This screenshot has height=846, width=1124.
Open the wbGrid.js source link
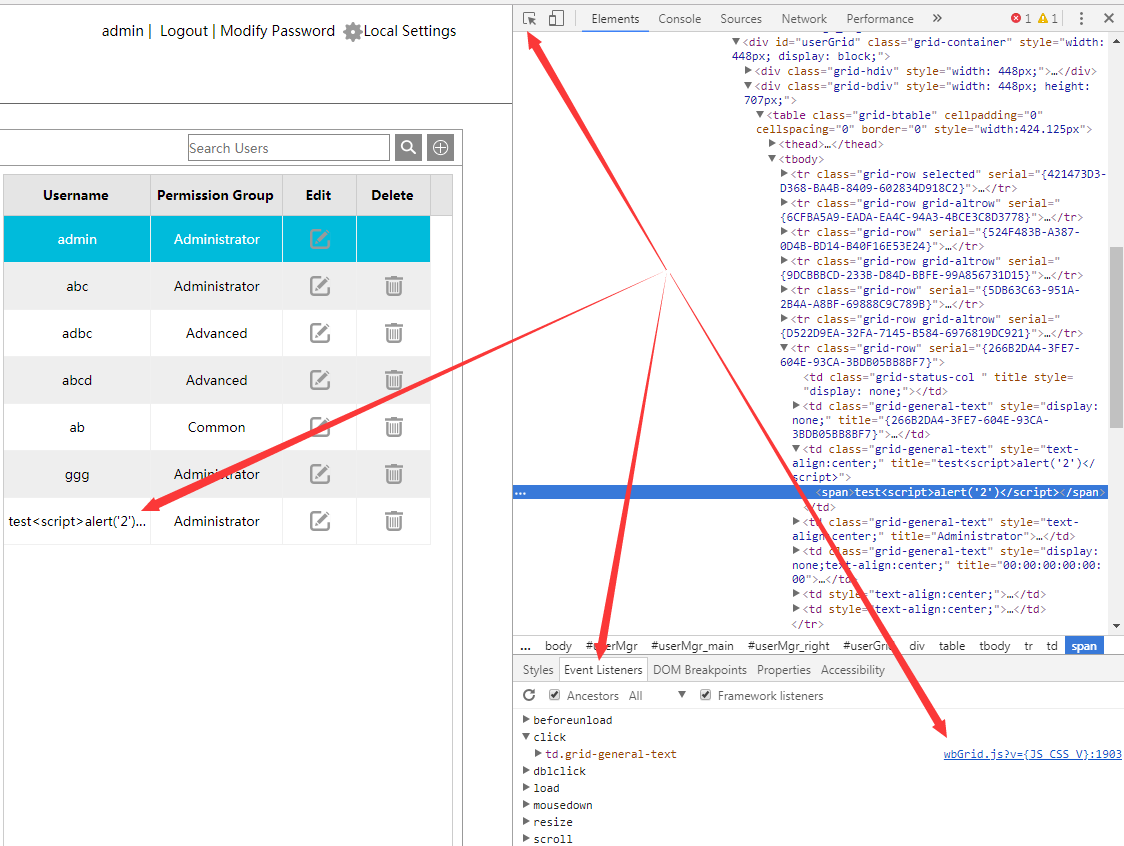(1032, 754)
